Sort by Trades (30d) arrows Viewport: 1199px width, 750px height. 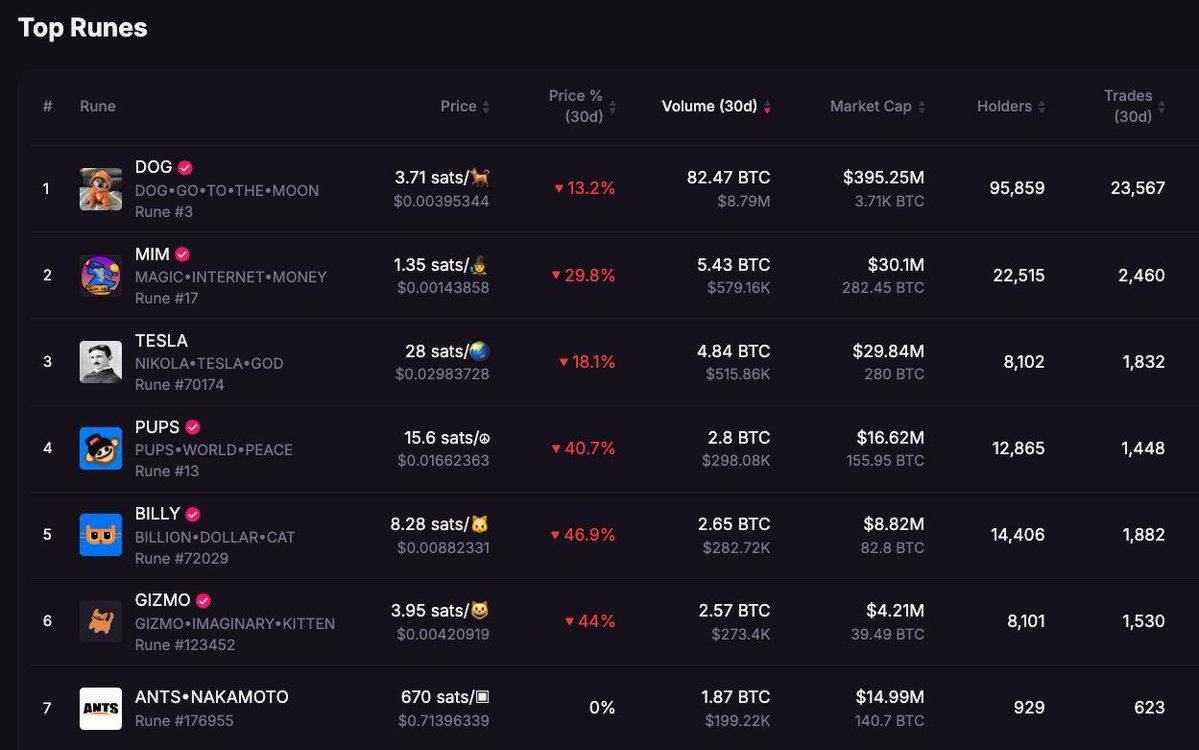[x=1162, y=107]
